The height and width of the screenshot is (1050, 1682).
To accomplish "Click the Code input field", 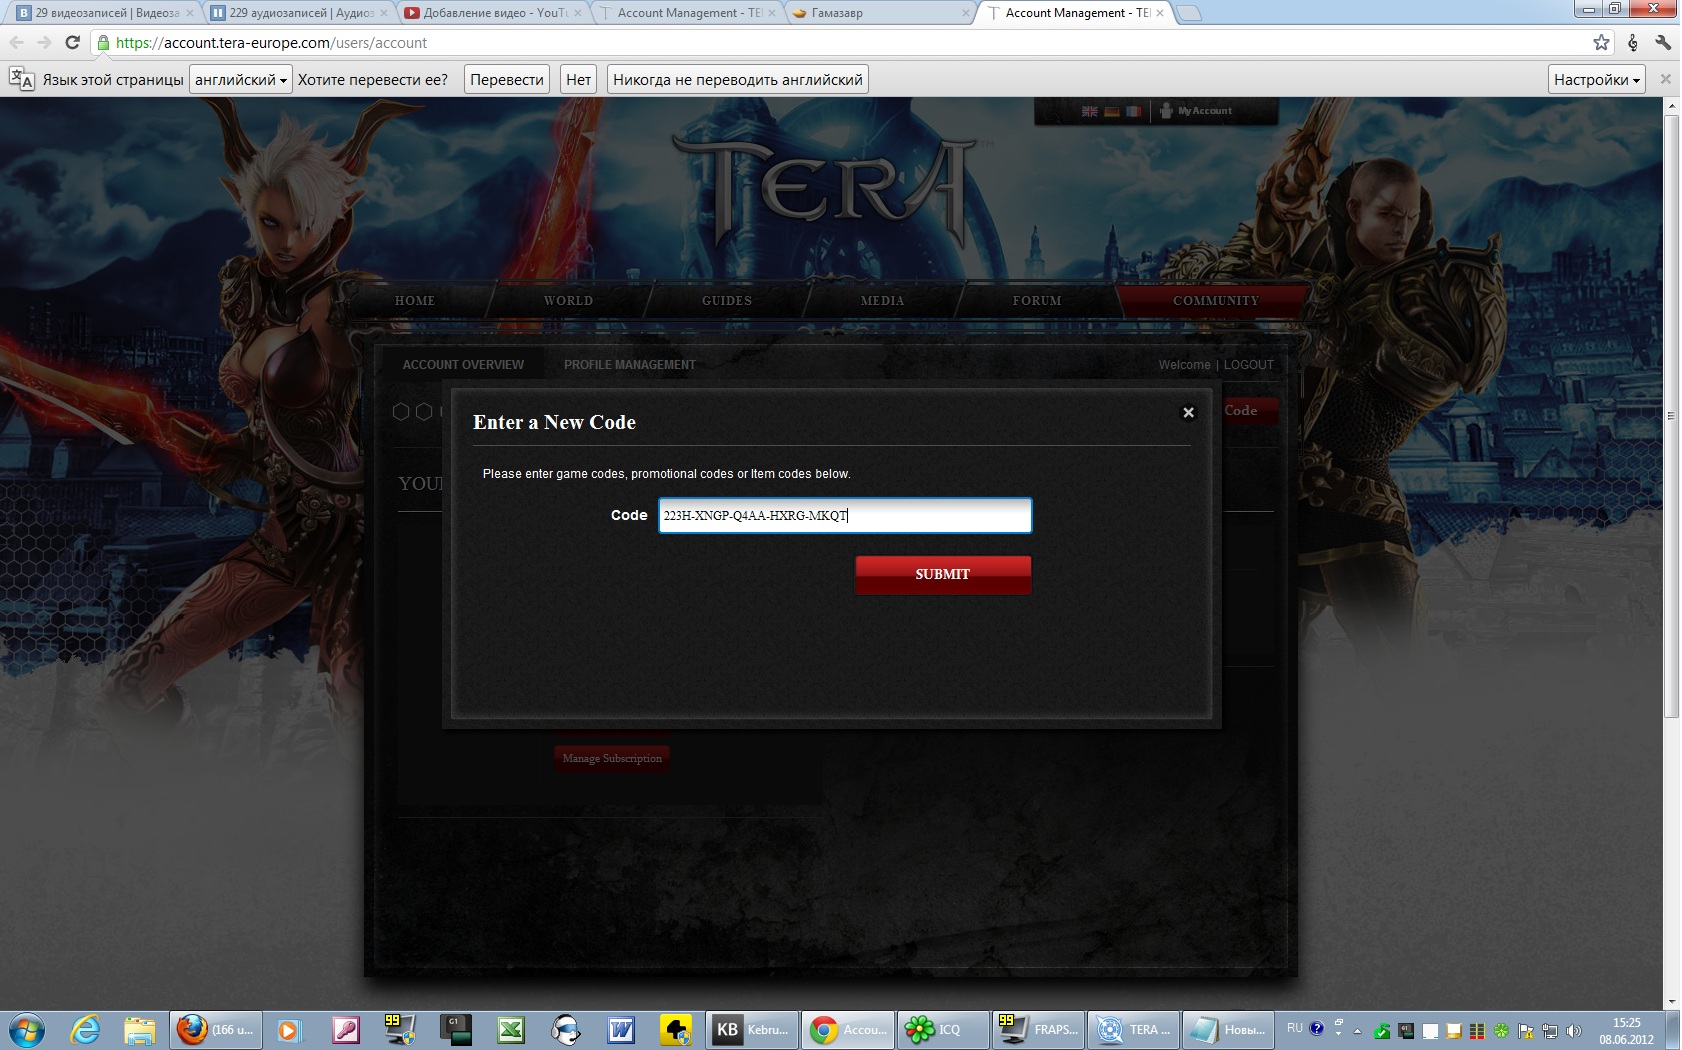I will pyautogui.click(x=845, y=515).
